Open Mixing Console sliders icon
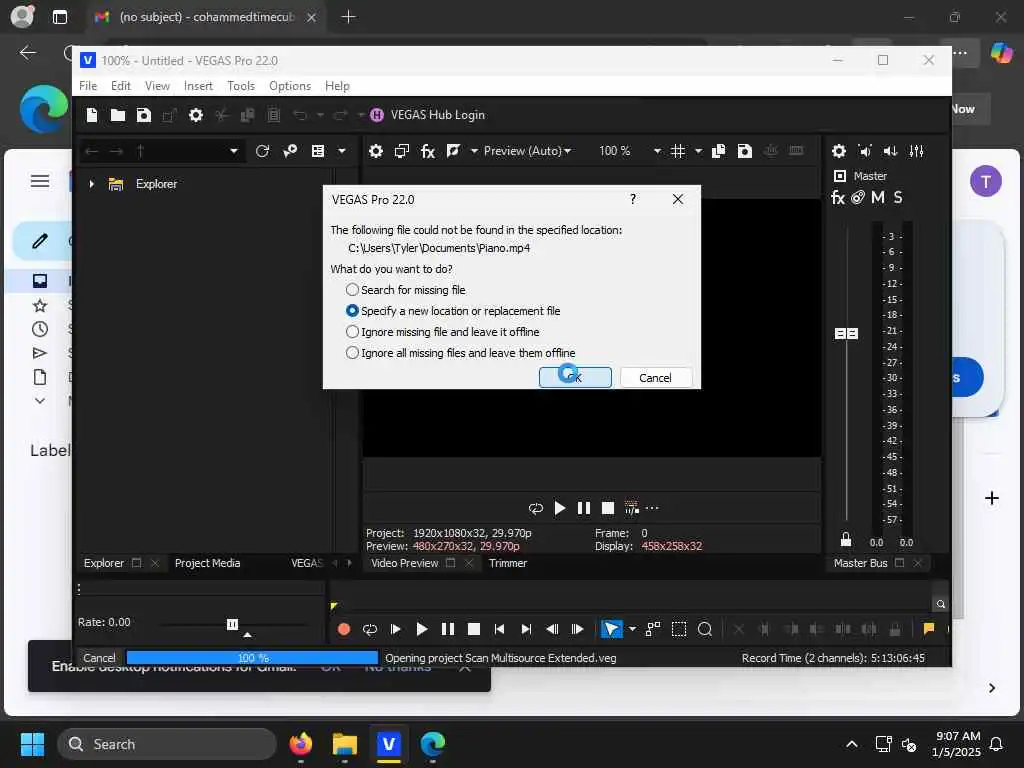The image size is (1024, 768). coord(916,151)
